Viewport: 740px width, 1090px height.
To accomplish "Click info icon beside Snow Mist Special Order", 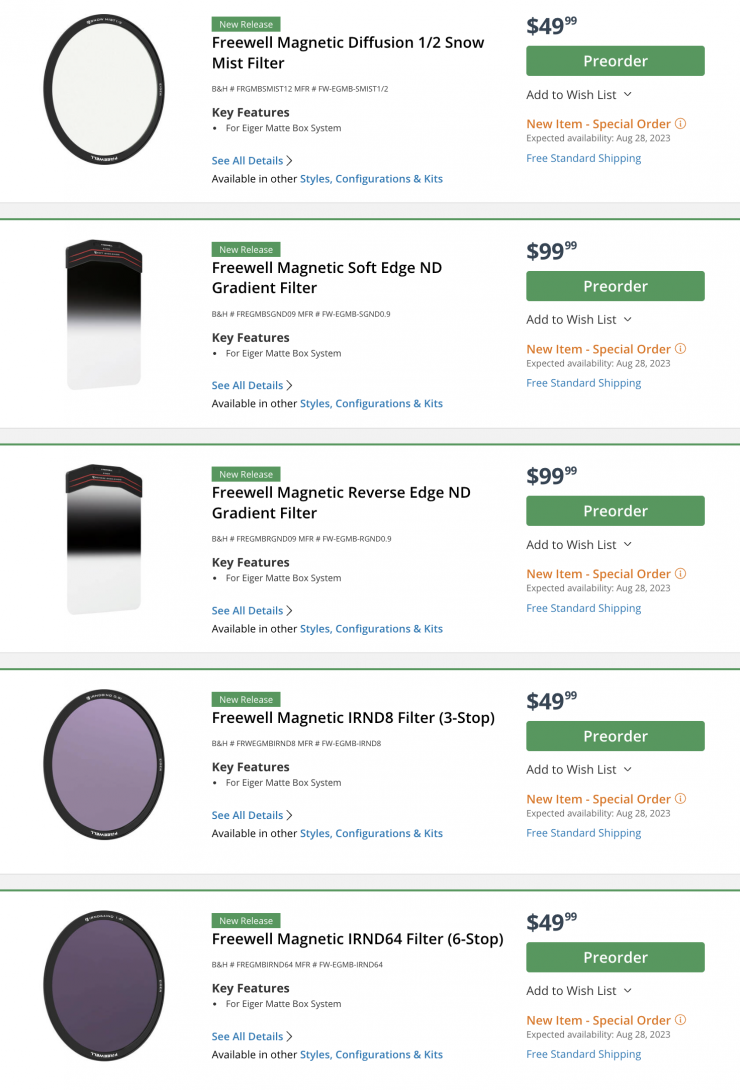I will coord(681,124).
